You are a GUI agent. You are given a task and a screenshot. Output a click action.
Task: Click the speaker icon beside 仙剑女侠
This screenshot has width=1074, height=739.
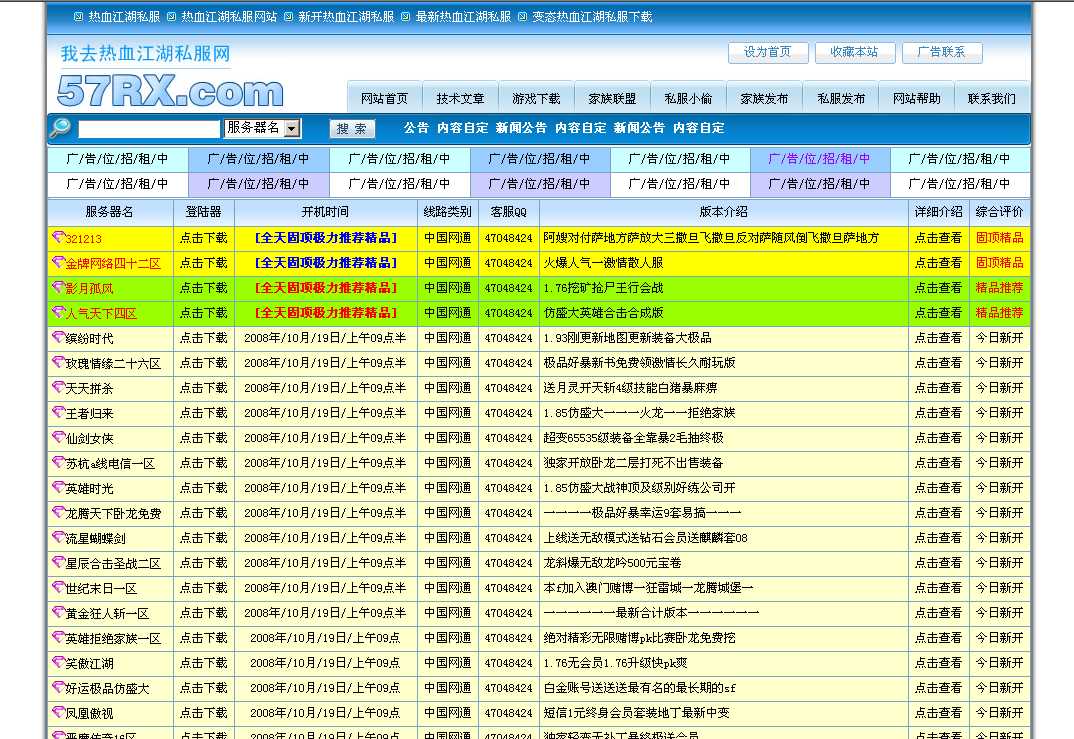tap(56, 438)
